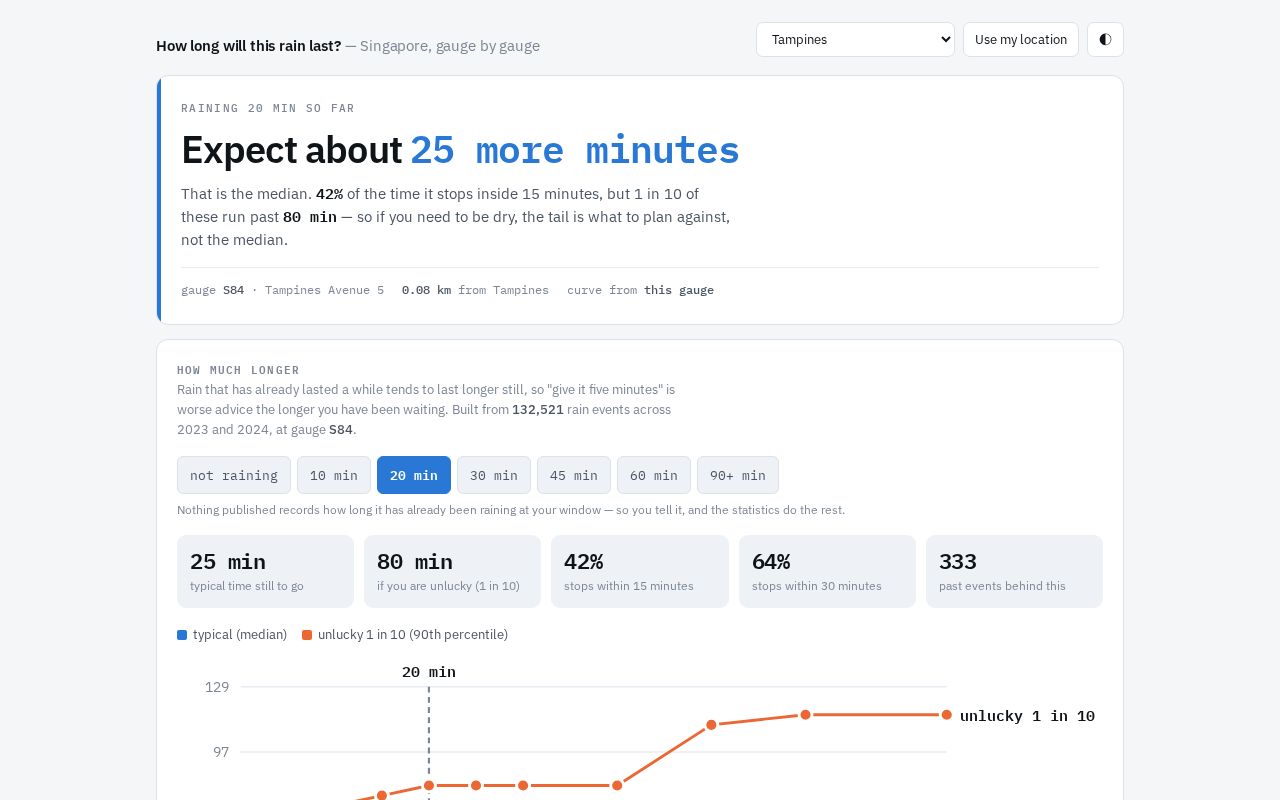This screenshot has height=800, width=1280.
Task: Click the "97" y-axis label
Action: [221, 752]
